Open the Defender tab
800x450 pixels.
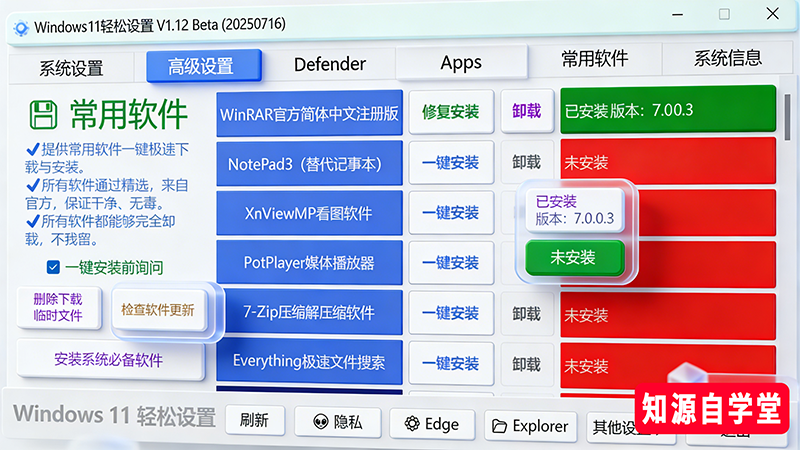330,64
